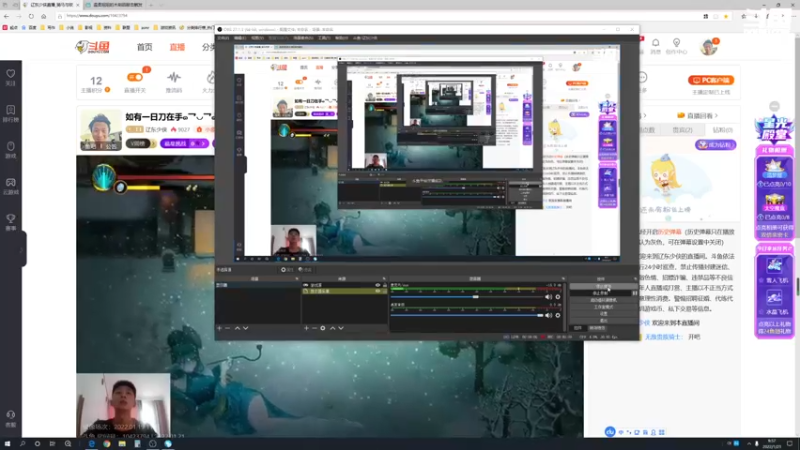Mute the first mixer audio track
The height and width of the screenshot is (450, 800).
548,297
